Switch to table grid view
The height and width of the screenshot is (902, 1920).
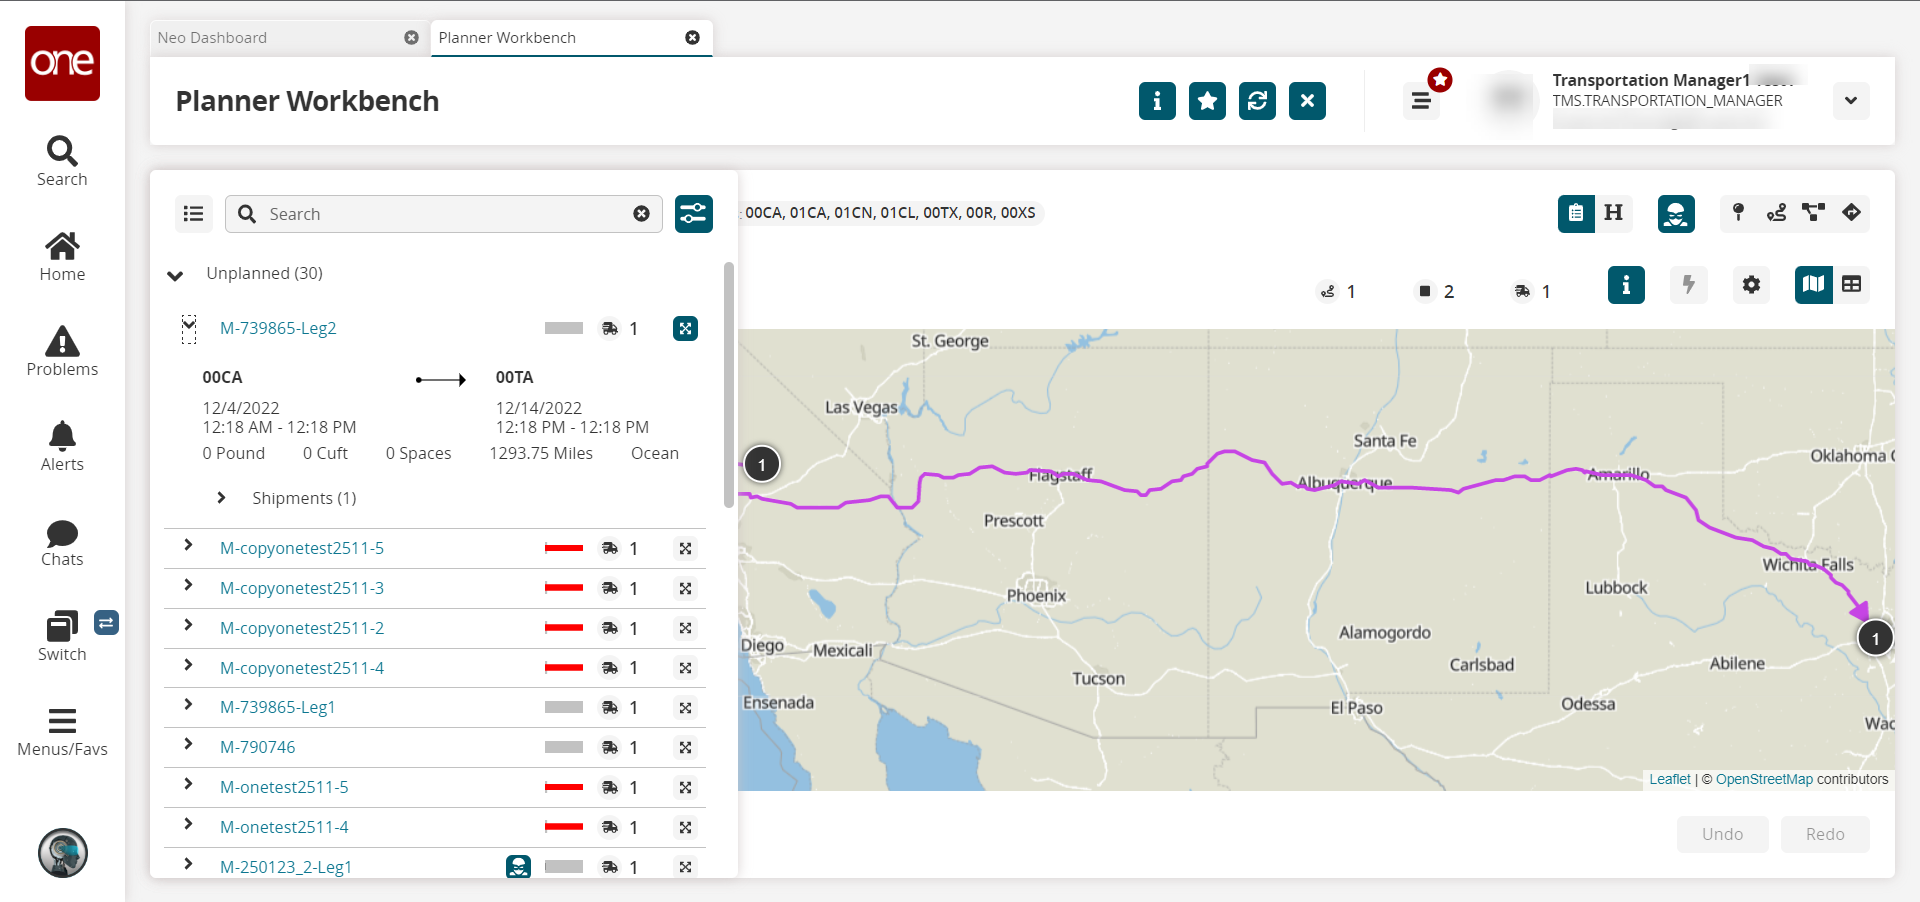(1851, 285)
